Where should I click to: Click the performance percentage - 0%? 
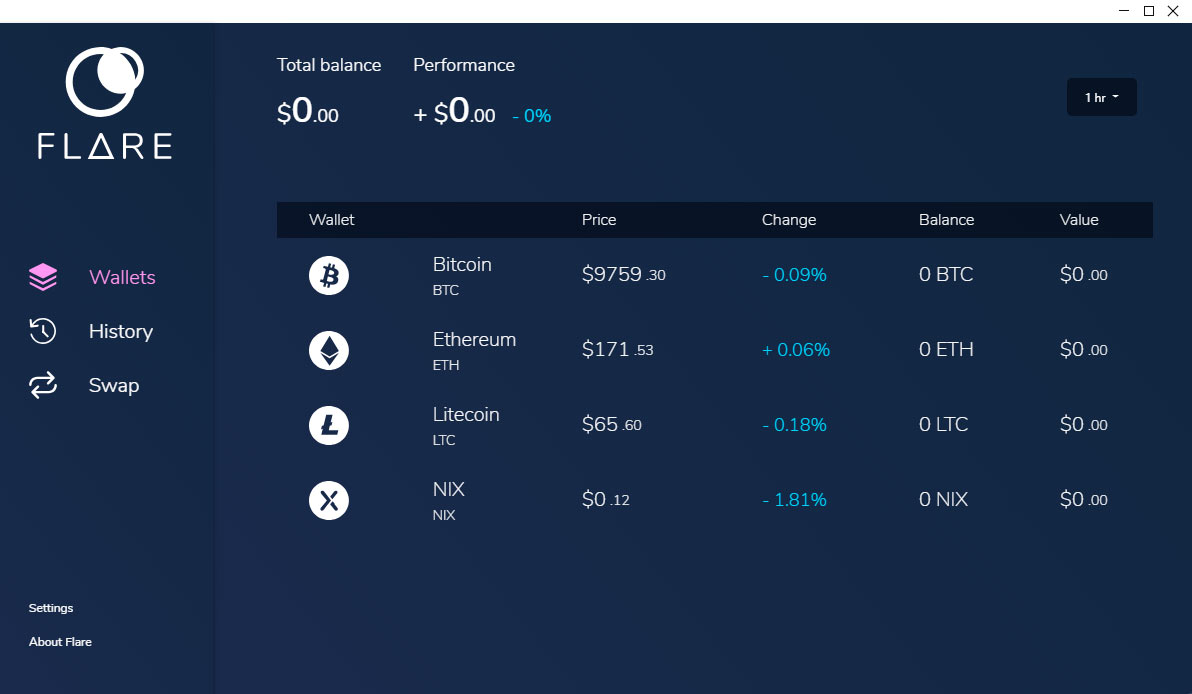tap(531, 116)
